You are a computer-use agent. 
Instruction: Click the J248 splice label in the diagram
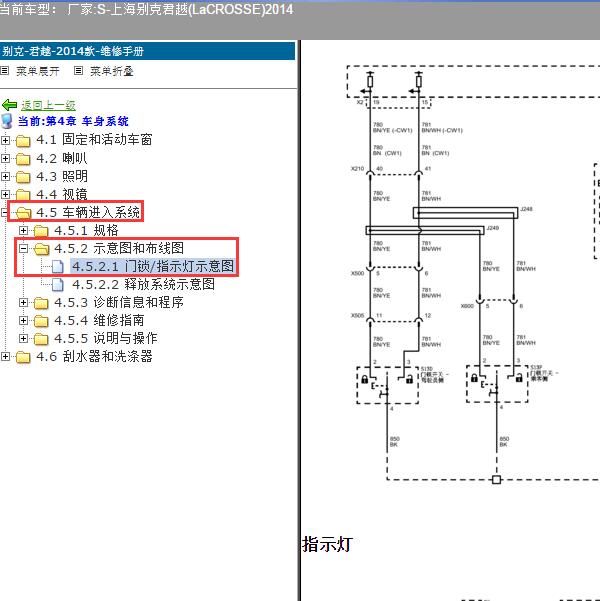pos(526,209)
